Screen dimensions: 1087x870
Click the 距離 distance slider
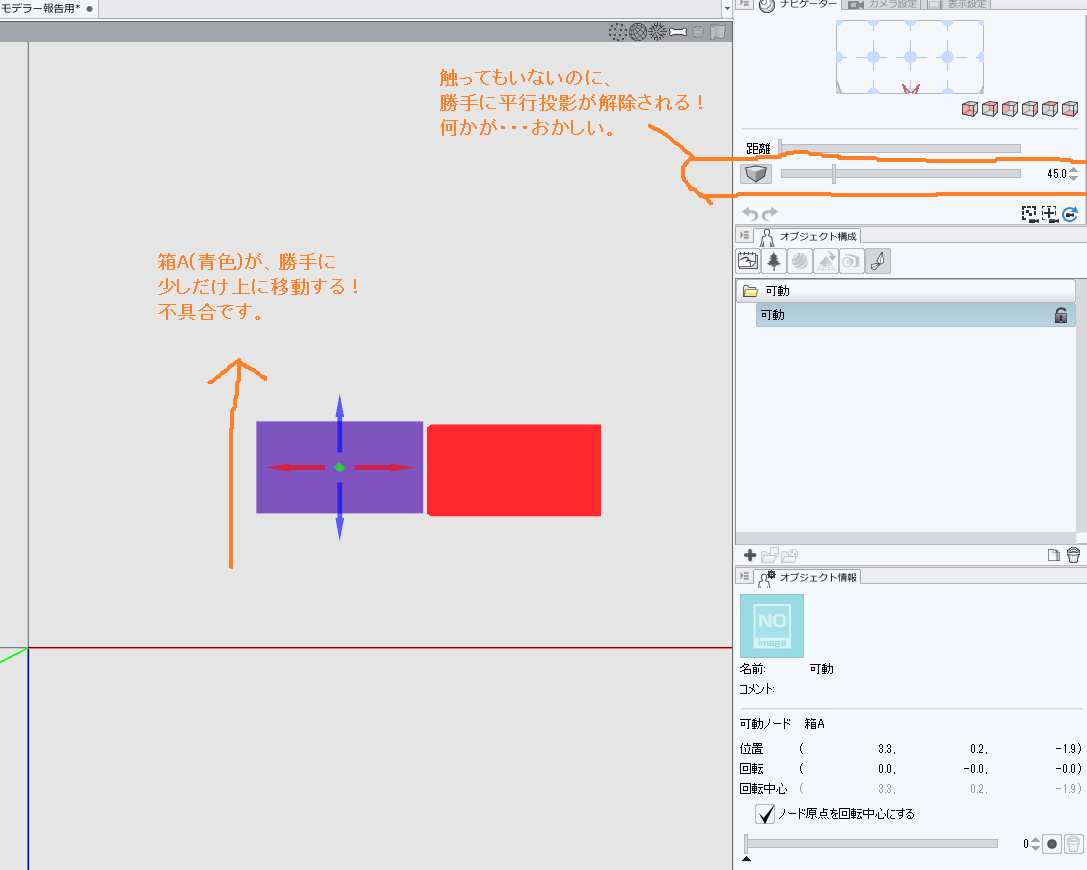[x=900, y=148]
